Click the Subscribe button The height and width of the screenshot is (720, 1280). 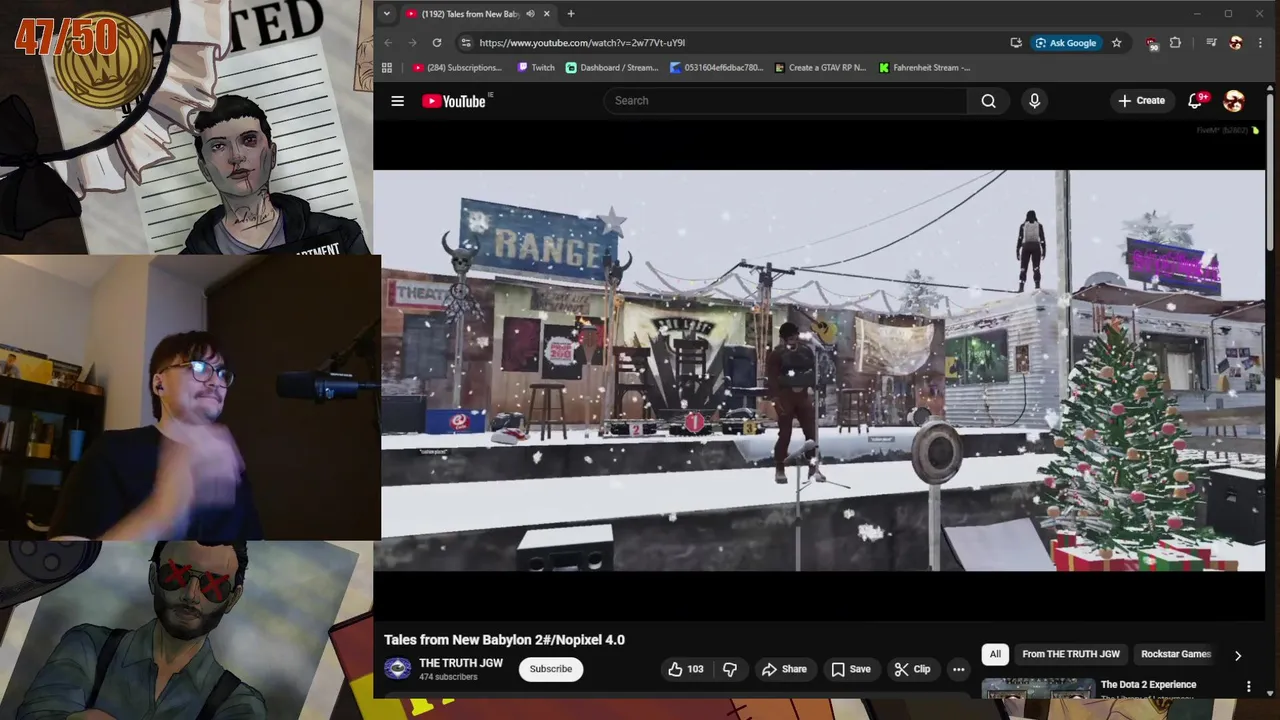(551, 669)
